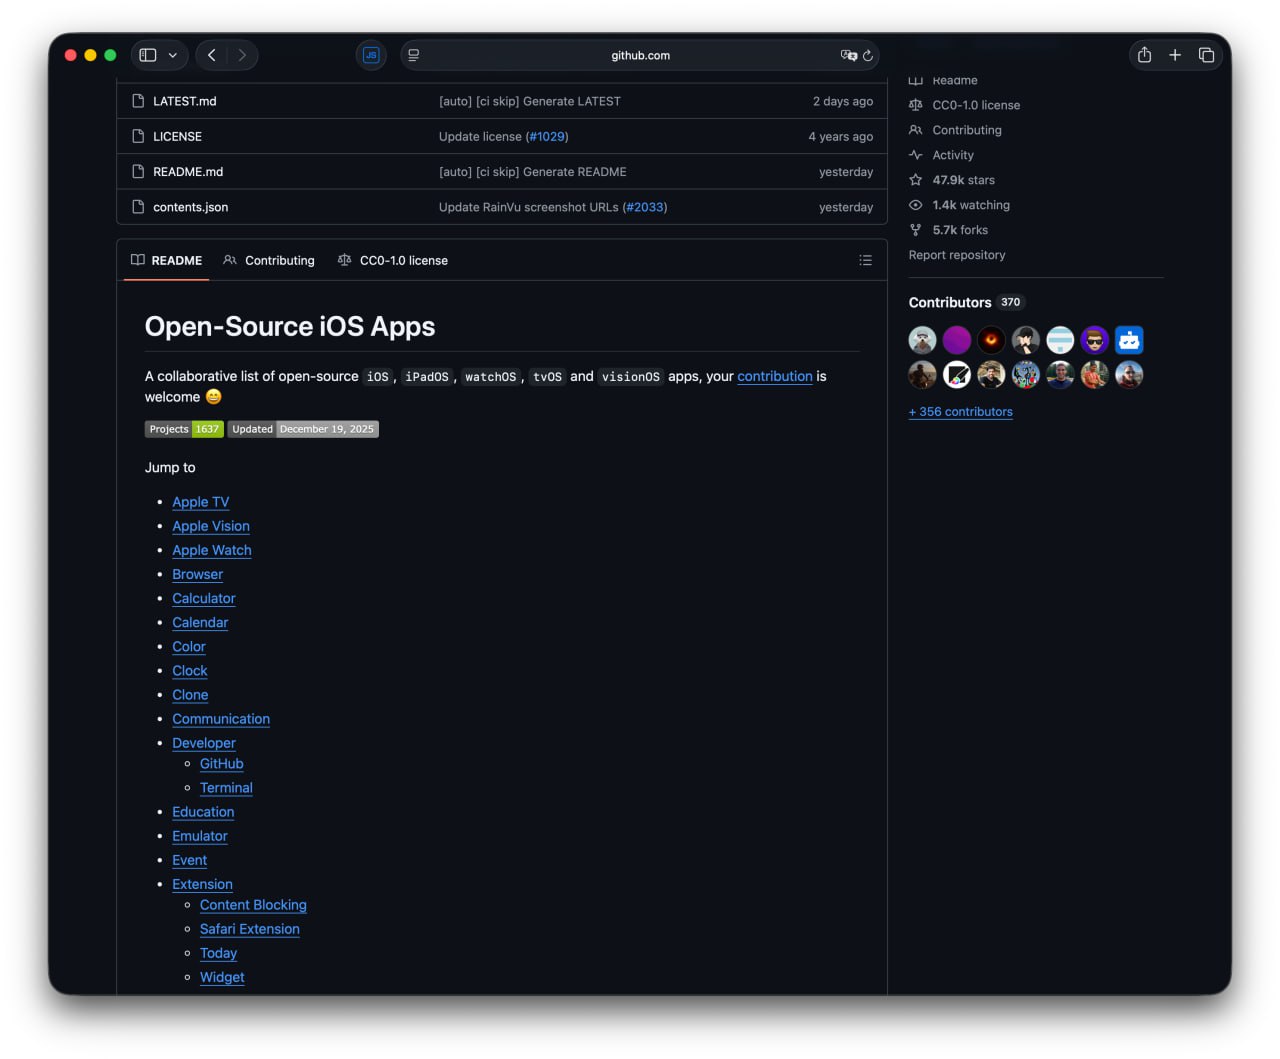Click the file icon next to LICENSE
The image size is (1280, 1059).
[137, 136]
